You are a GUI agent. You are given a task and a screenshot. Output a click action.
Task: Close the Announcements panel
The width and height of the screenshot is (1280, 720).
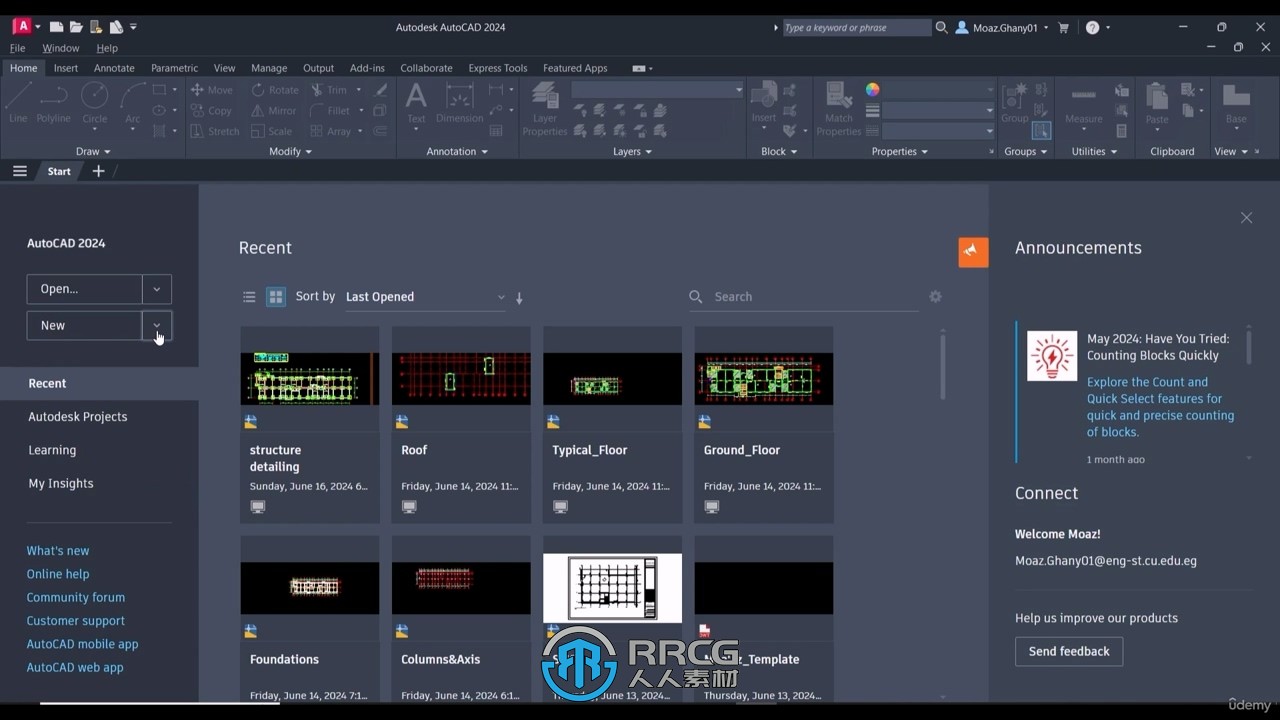(1246, 218)
